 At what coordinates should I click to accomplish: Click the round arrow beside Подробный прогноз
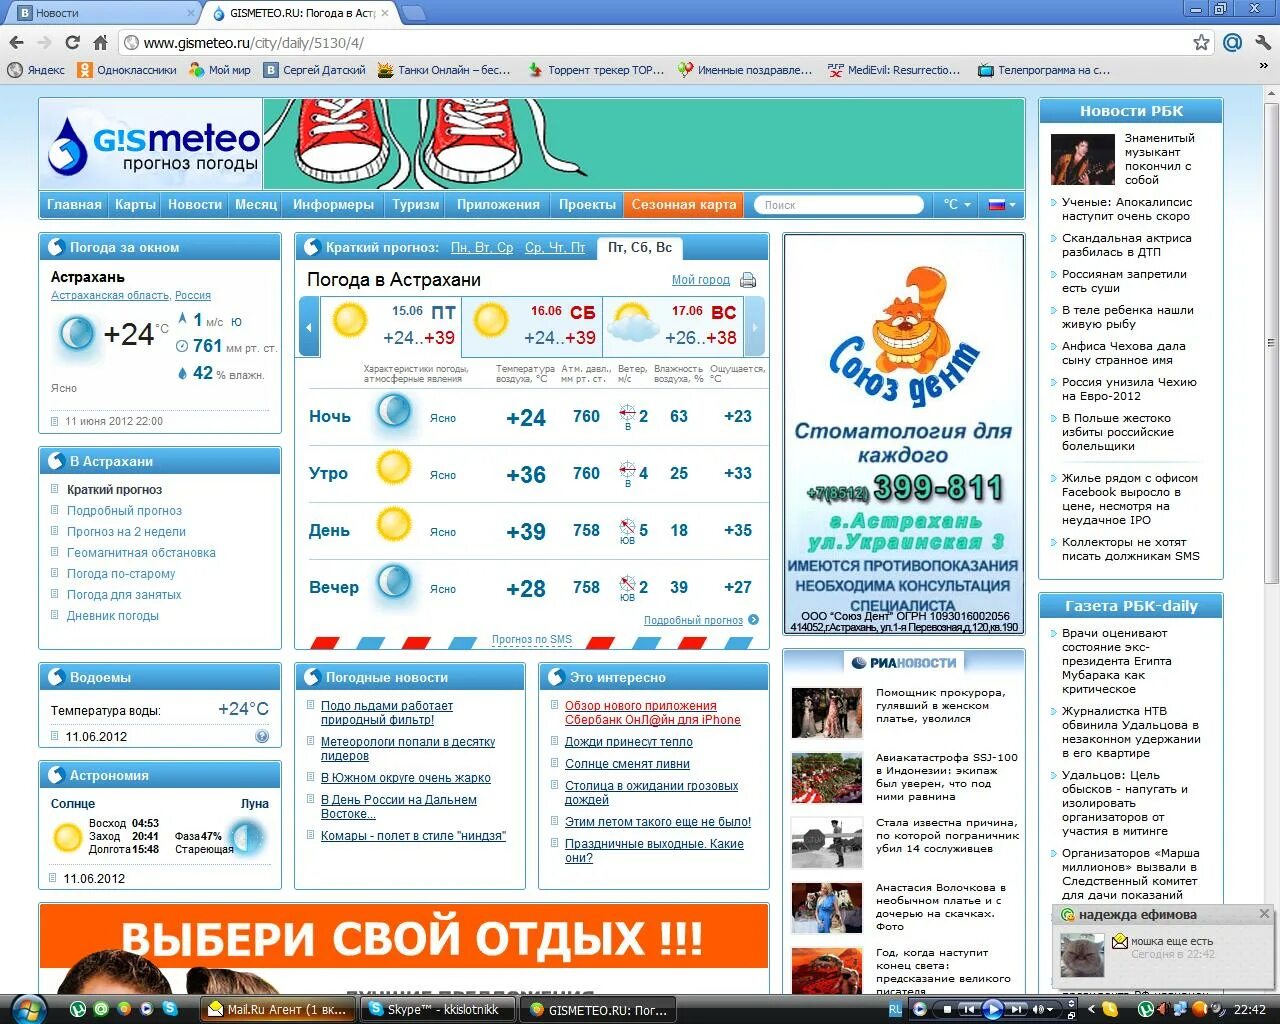753,620
